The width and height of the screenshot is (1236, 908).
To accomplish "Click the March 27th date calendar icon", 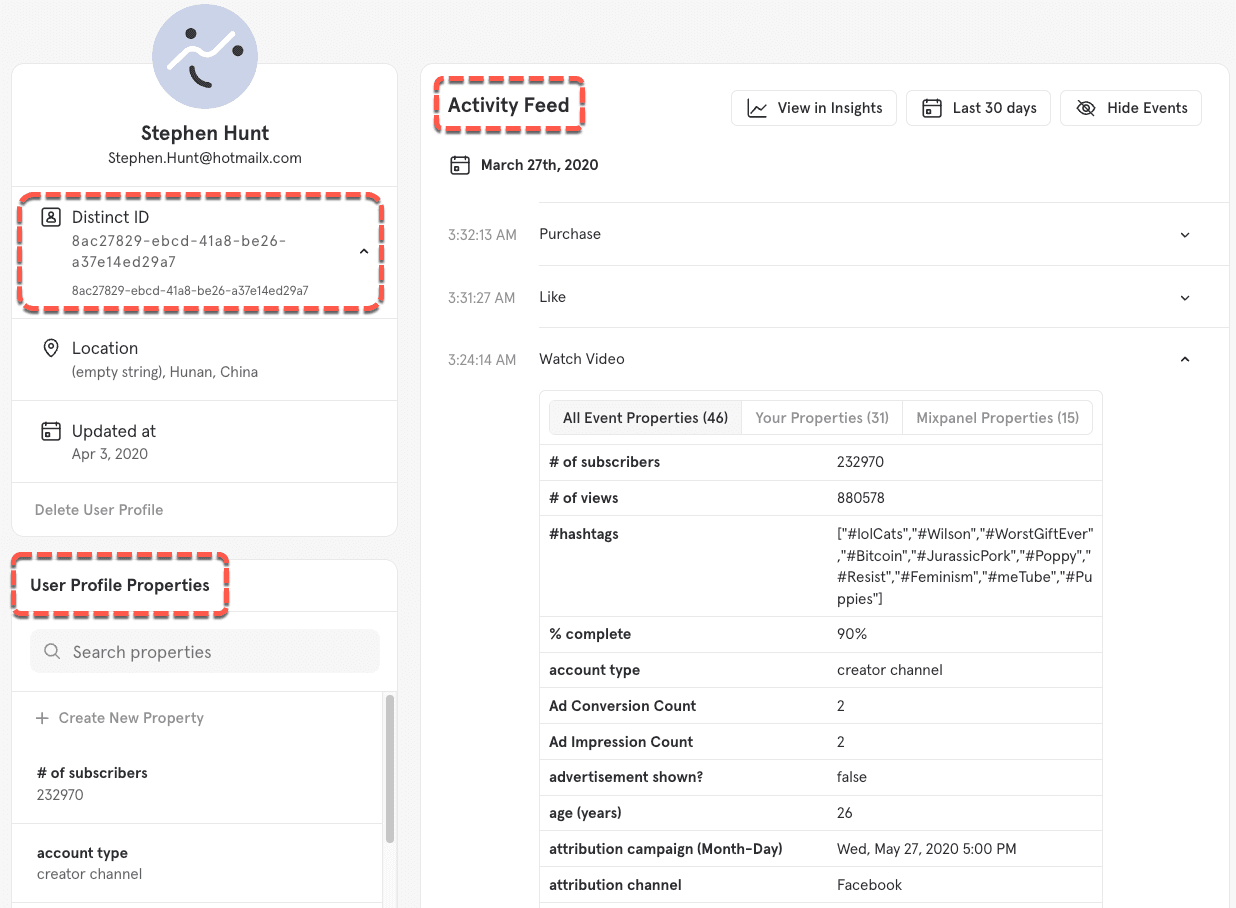I will 459,165.
